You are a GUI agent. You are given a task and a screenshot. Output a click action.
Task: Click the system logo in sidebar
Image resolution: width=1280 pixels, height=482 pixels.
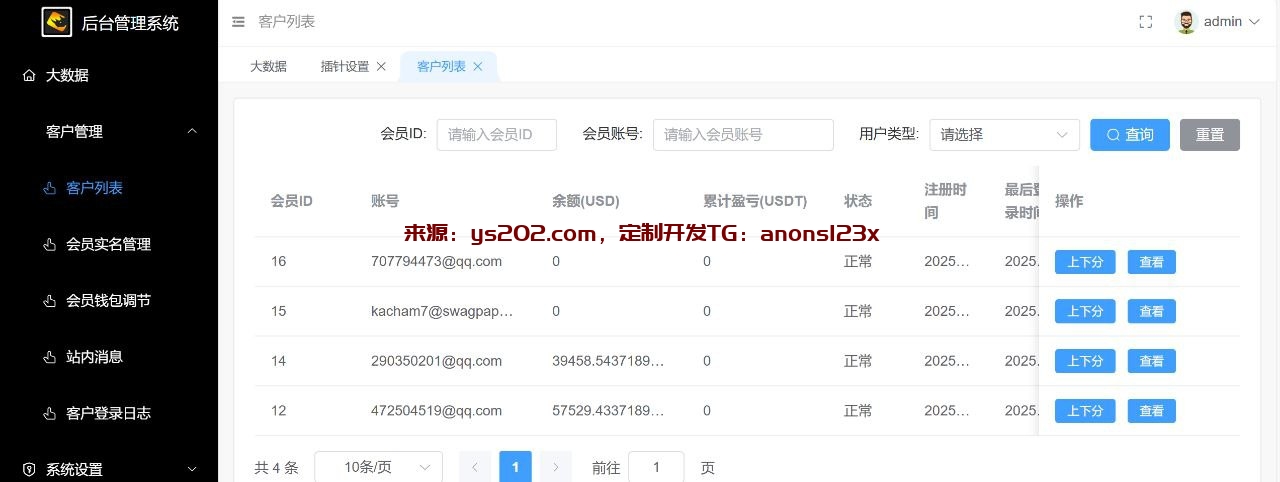point(56,22)
